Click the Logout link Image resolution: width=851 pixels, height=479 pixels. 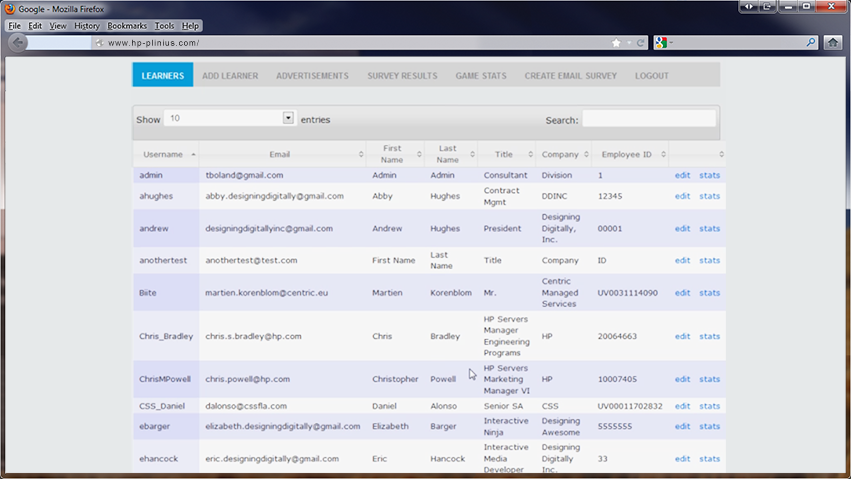point(652,75)
